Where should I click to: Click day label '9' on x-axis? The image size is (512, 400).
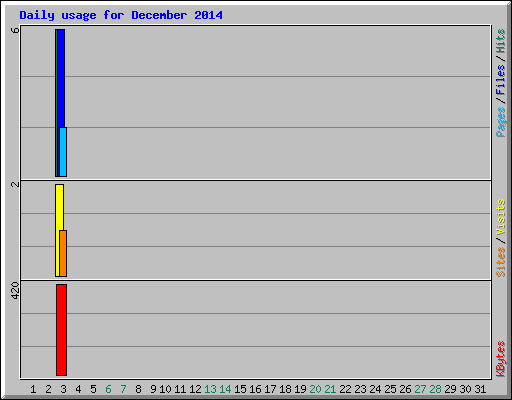pyautogui.click(x=153, y=389)
